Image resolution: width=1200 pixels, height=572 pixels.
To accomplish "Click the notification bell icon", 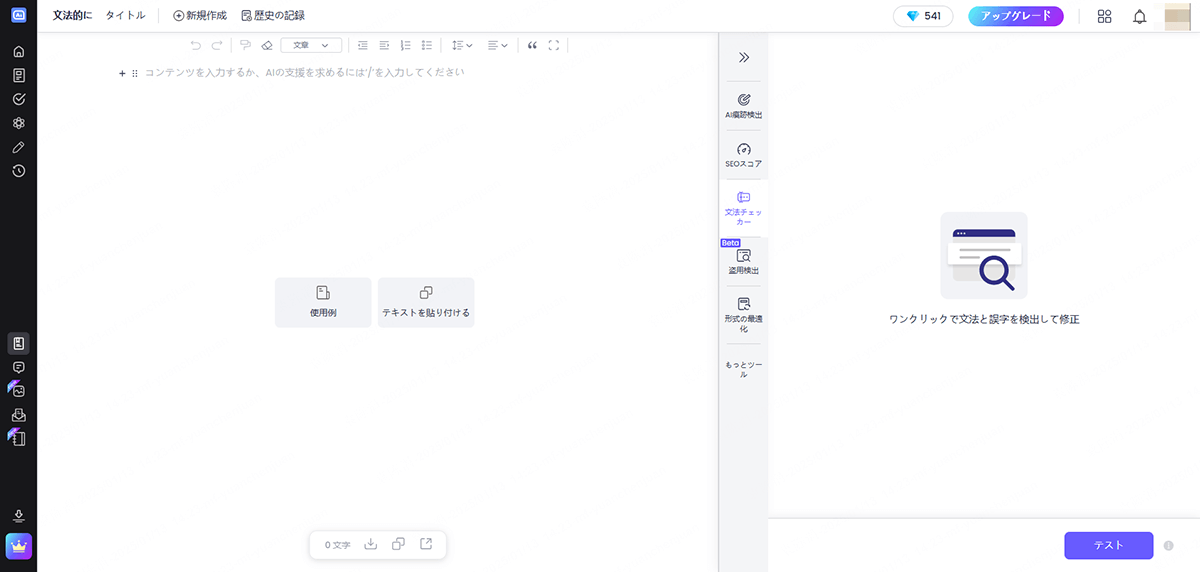I will [1139, 16].
